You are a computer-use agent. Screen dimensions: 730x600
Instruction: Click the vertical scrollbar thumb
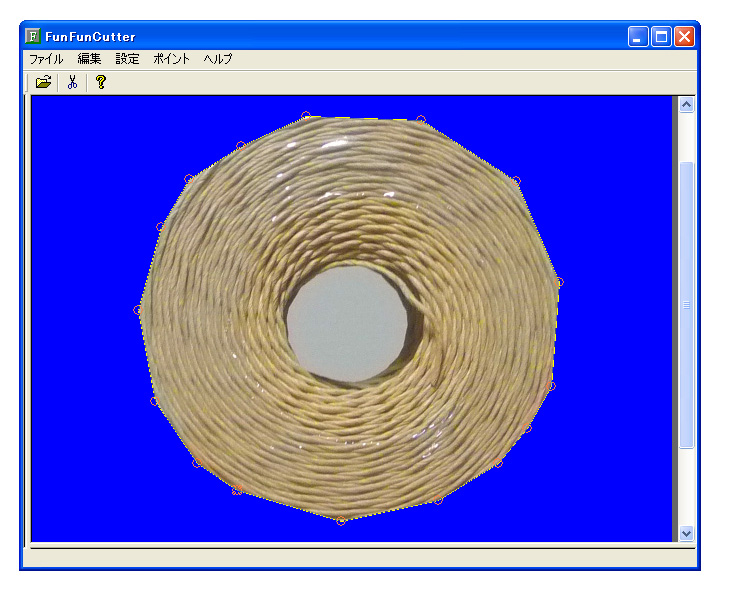pyautogui.click(x=686, y=305)
